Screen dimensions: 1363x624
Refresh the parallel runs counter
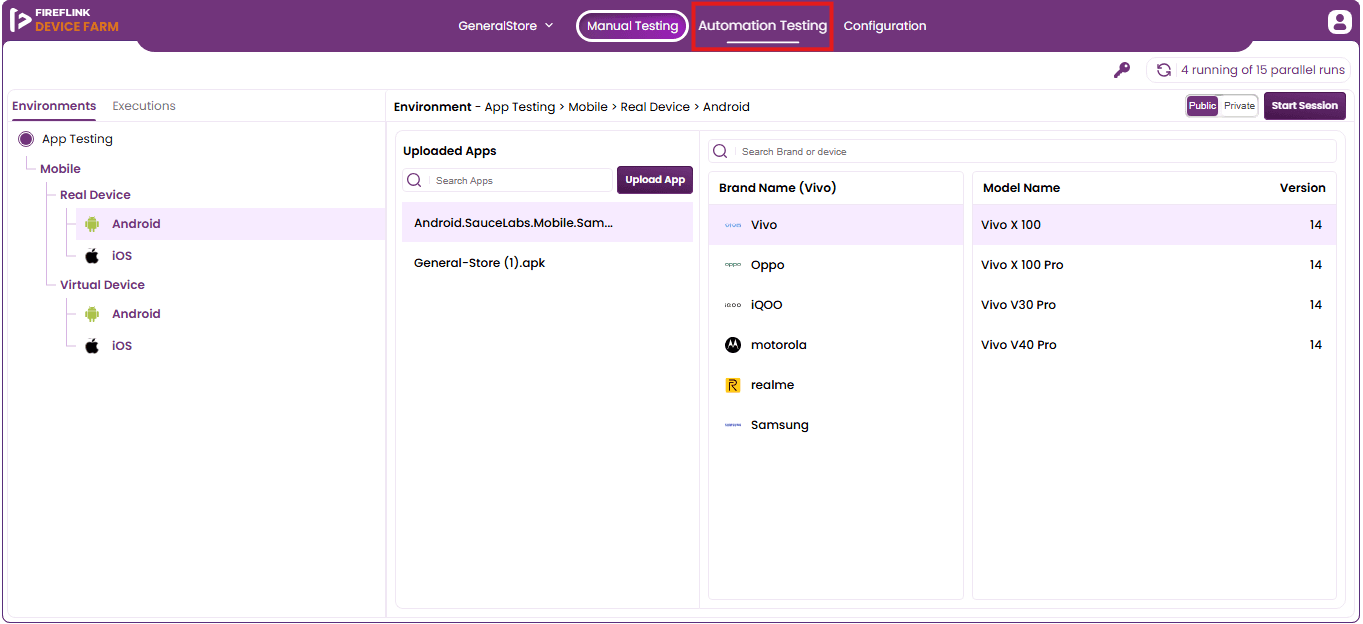(x=1164, y=70)
